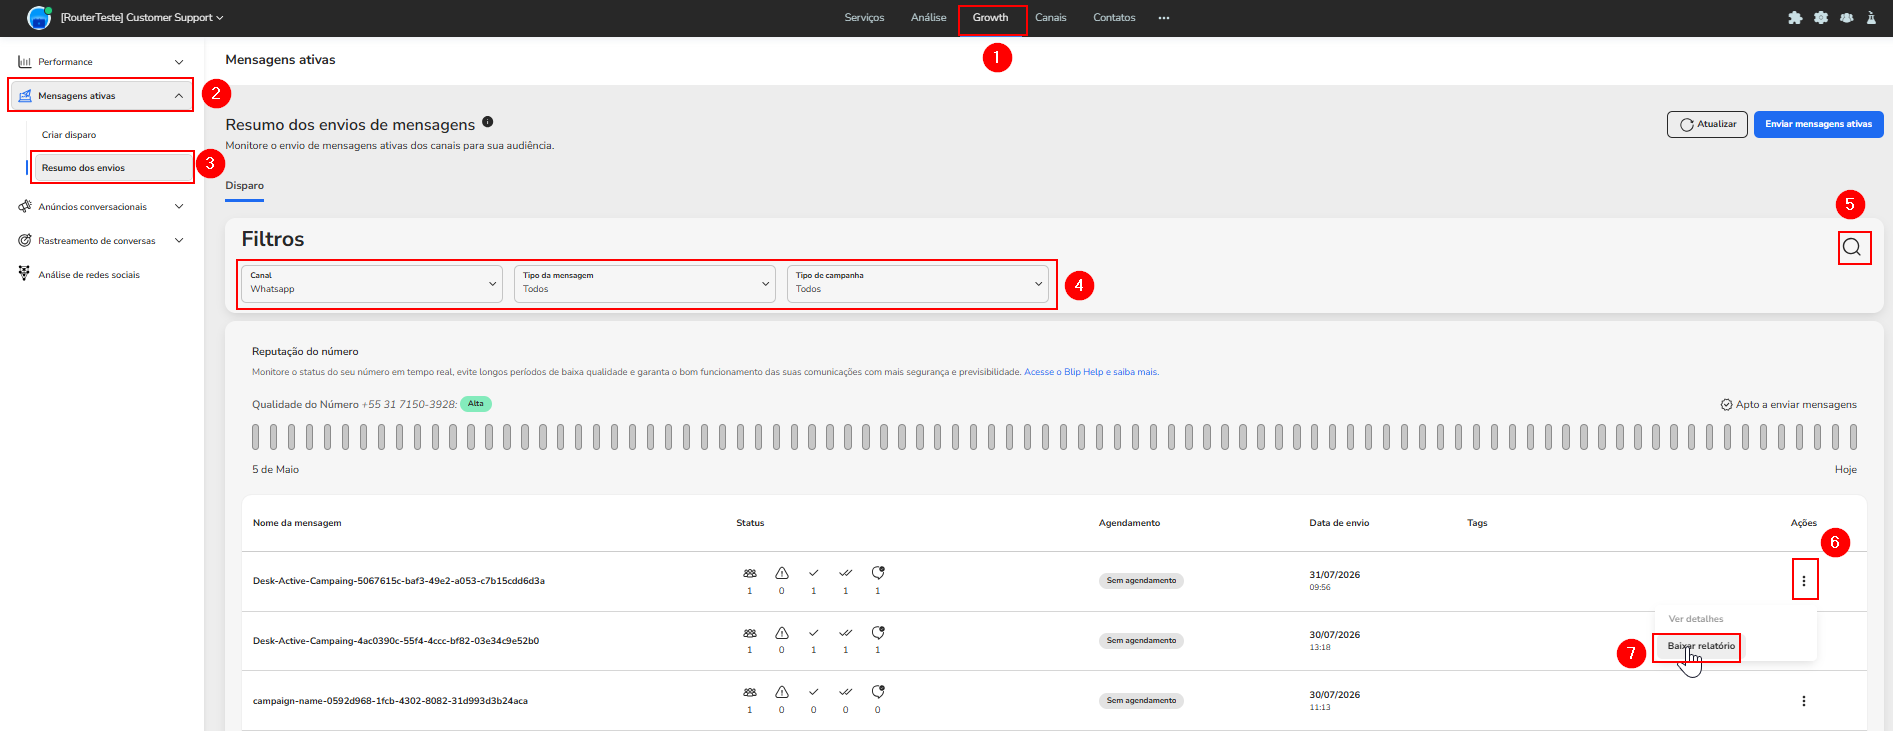Go to the Análise top menu
Image resolution: width=1893 pixels, height=731 pixels.
tap(928, 18)
